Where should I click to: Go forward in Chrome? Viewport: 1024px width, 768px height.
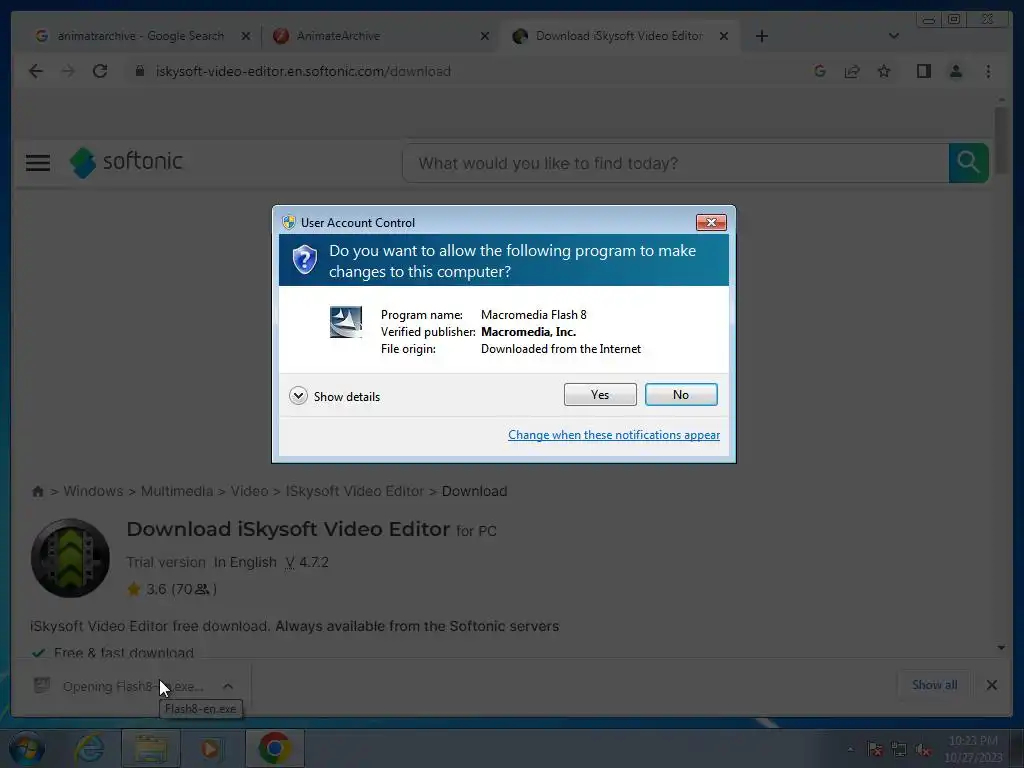coord(68,71)
